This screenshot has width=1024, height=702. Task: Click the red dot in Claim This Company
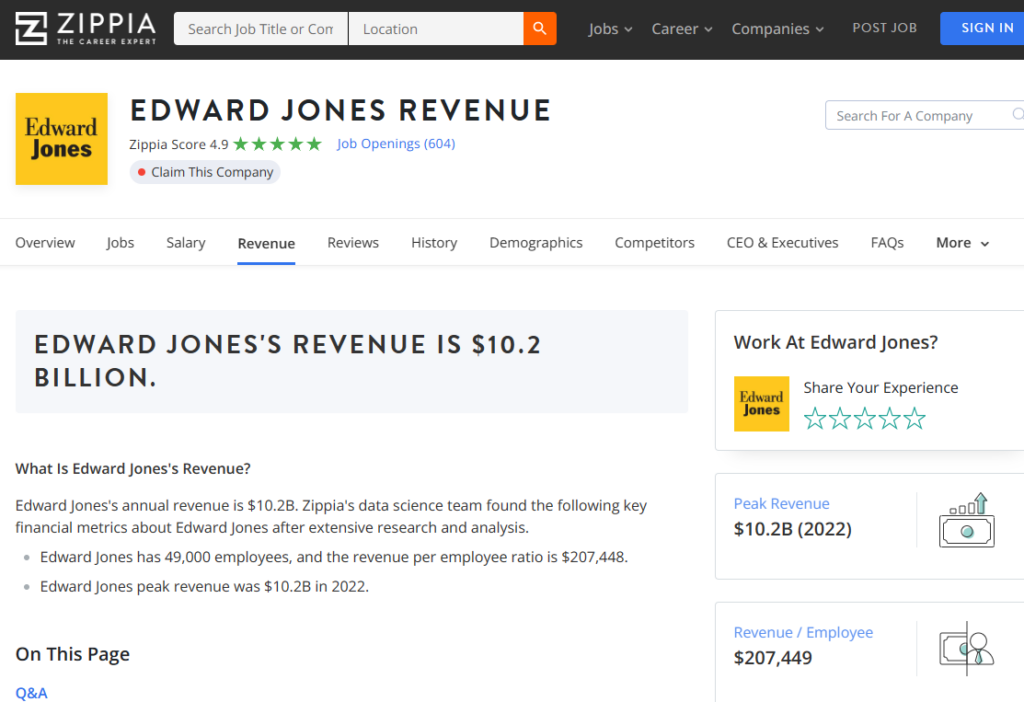[141, 172]
